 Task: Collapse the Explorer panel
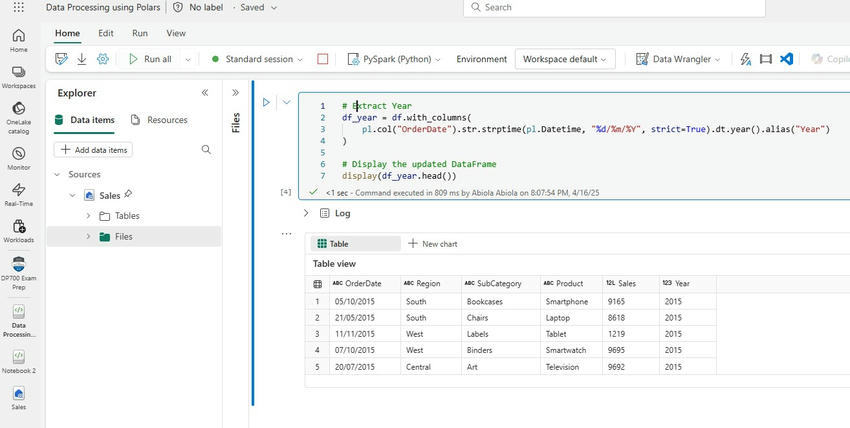pyautogui.click(x=205, y=93)
